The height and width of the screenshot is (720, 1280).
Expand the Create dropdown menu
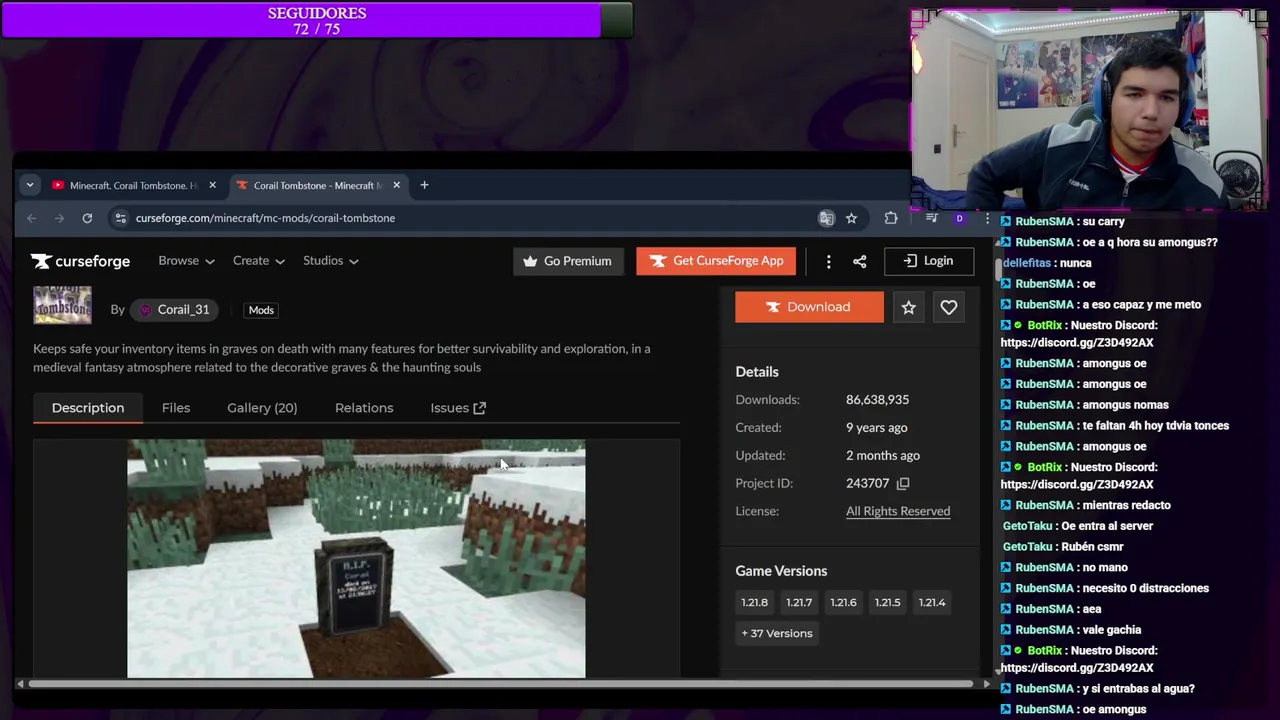(x=258, y=261)
